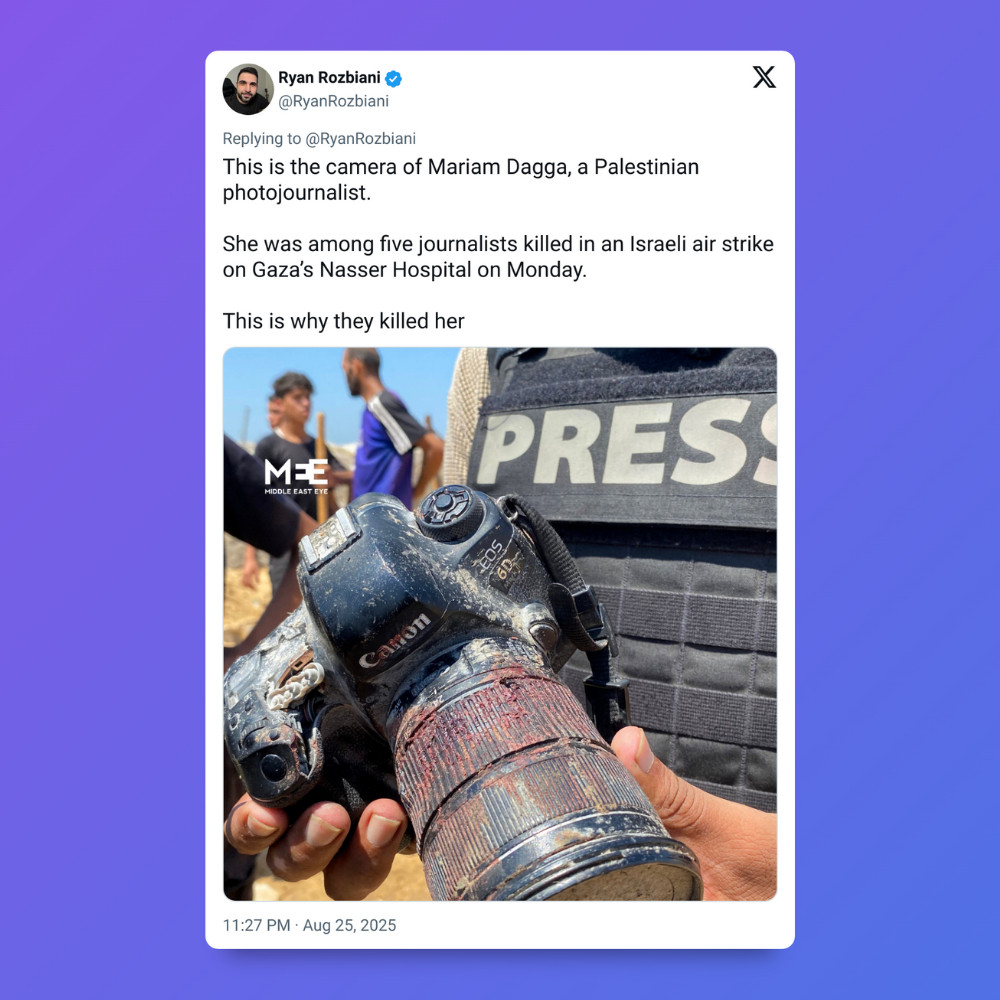Click the tweet text mentioning Mariam Dagga

(x=461, y=180)
